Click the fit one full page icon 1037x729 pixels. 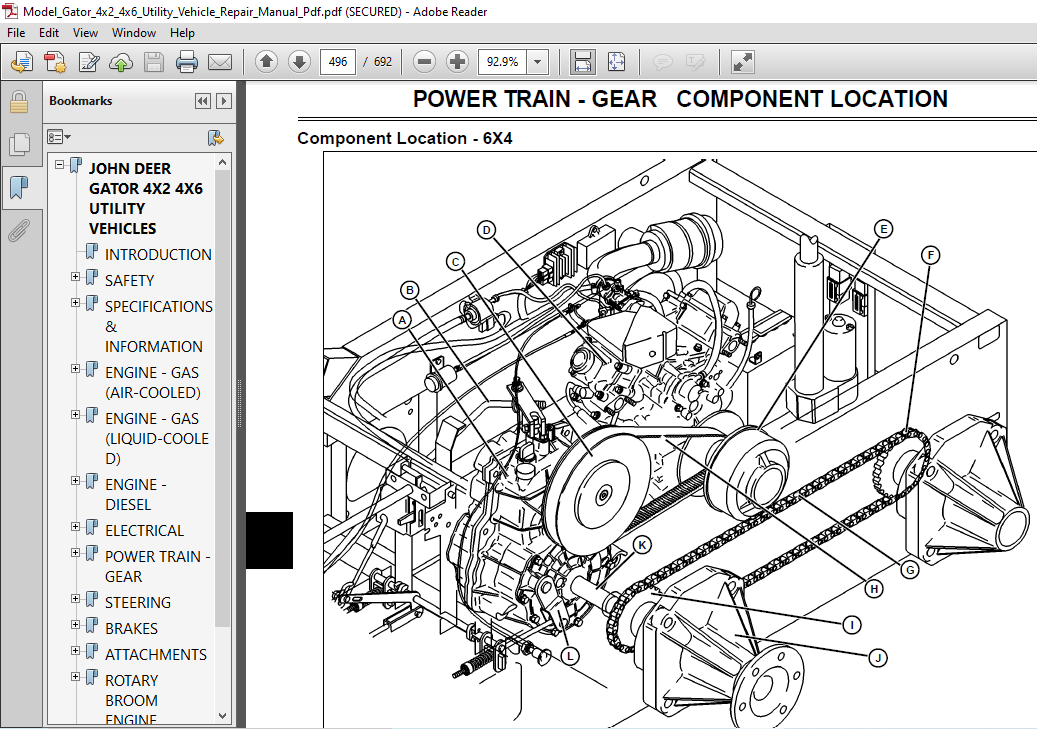pos(616,62)
